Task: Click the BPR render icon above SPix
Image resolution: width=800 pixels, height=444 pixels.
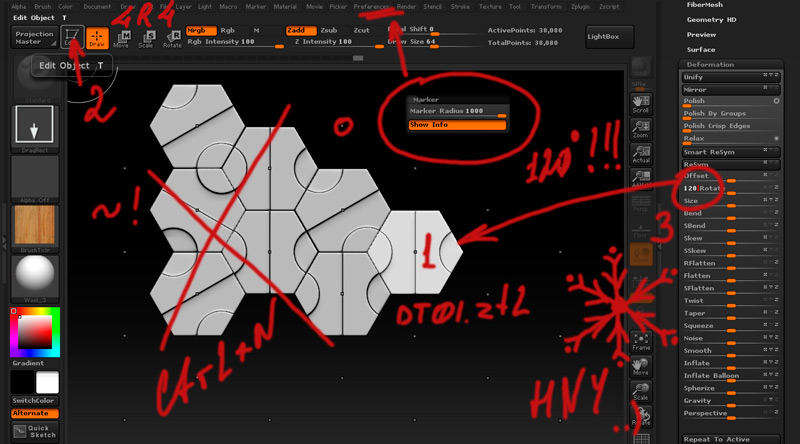Action: [641, 67]
